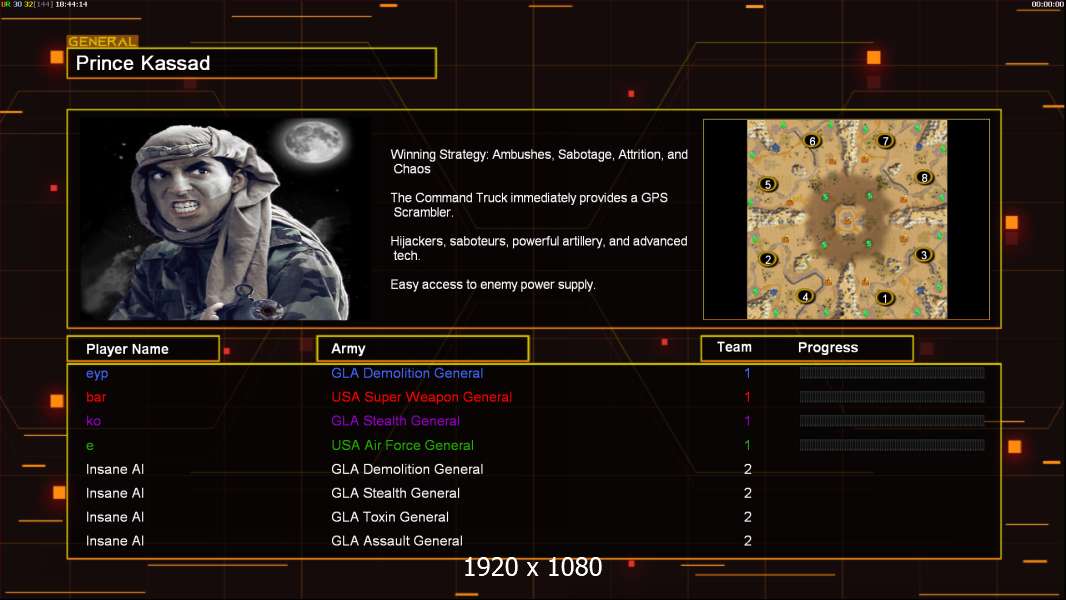This screenshot has height=600, width=1066.
Task: Click purple GLA Stealth General army text
Action: [396, 421]
